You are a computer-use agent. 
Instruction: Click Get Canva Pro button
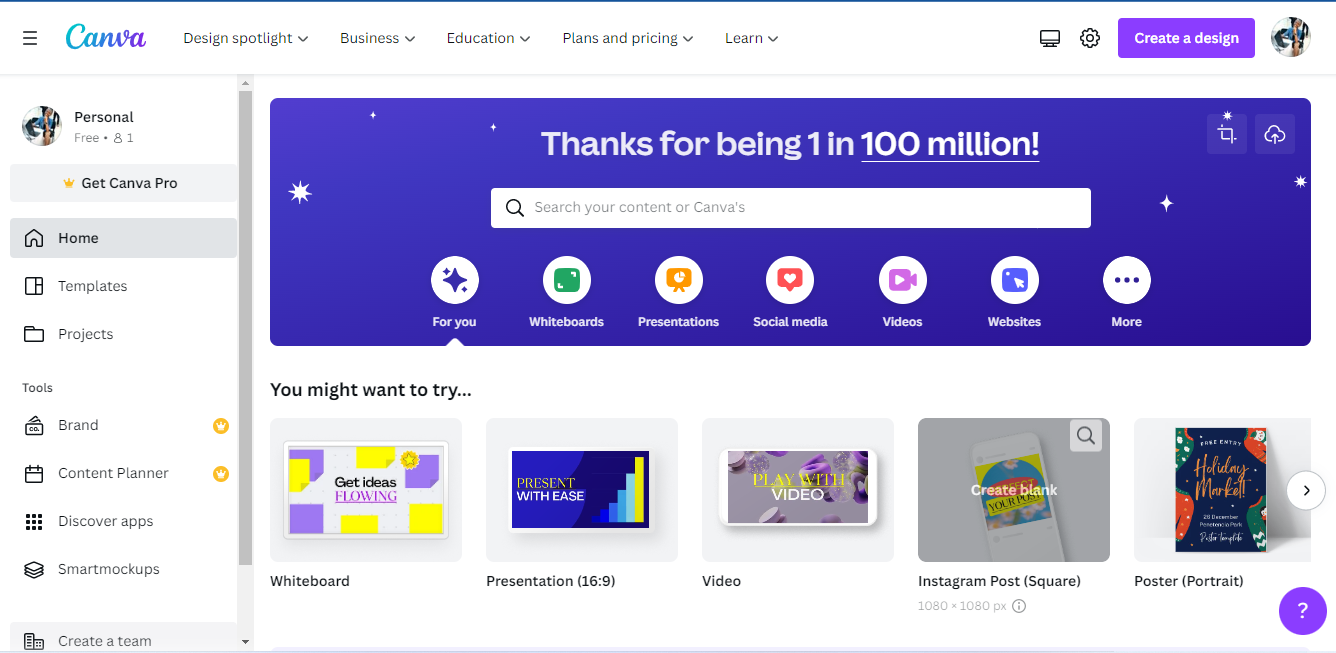point(123,183)
